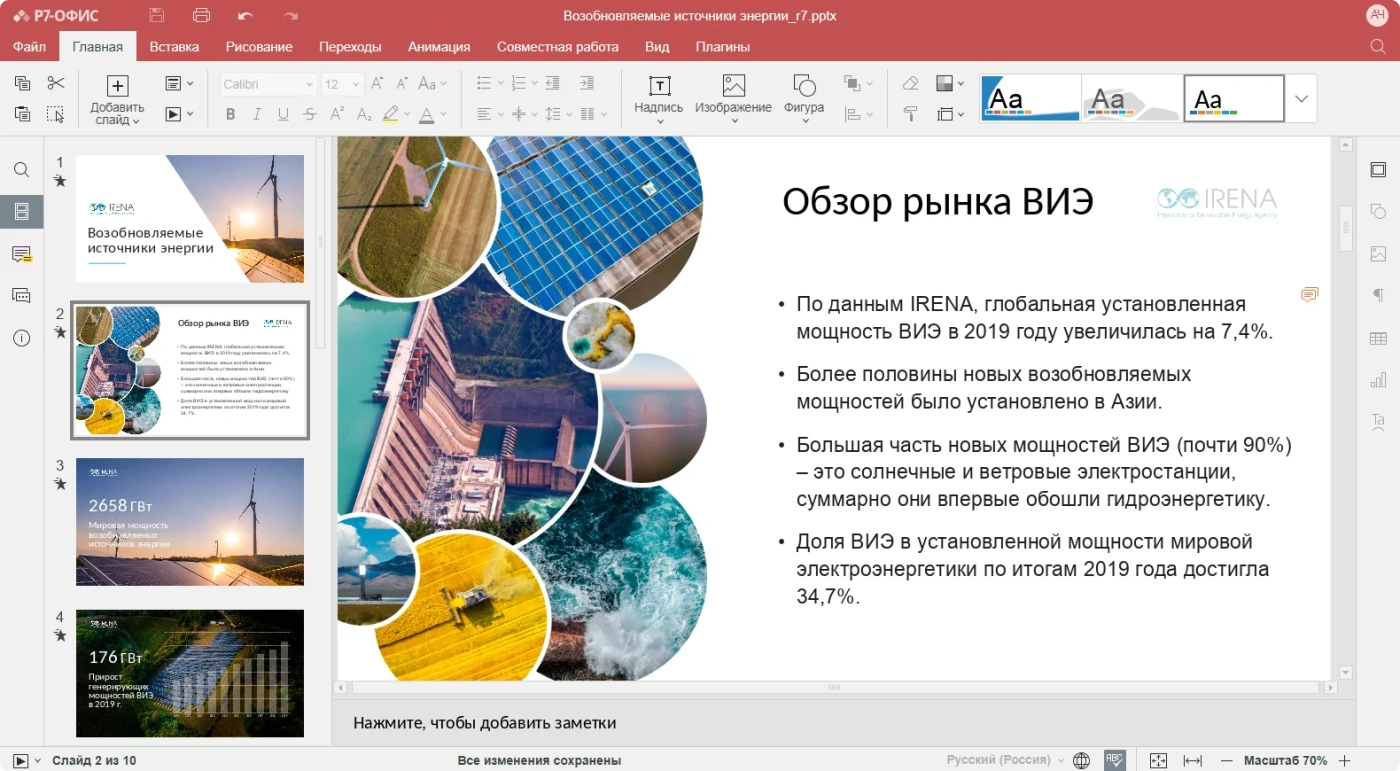The width and height of the screenshot is (1400, 771).
Task: Select the Copy style paint roller tool
Action: click(911, 113)
